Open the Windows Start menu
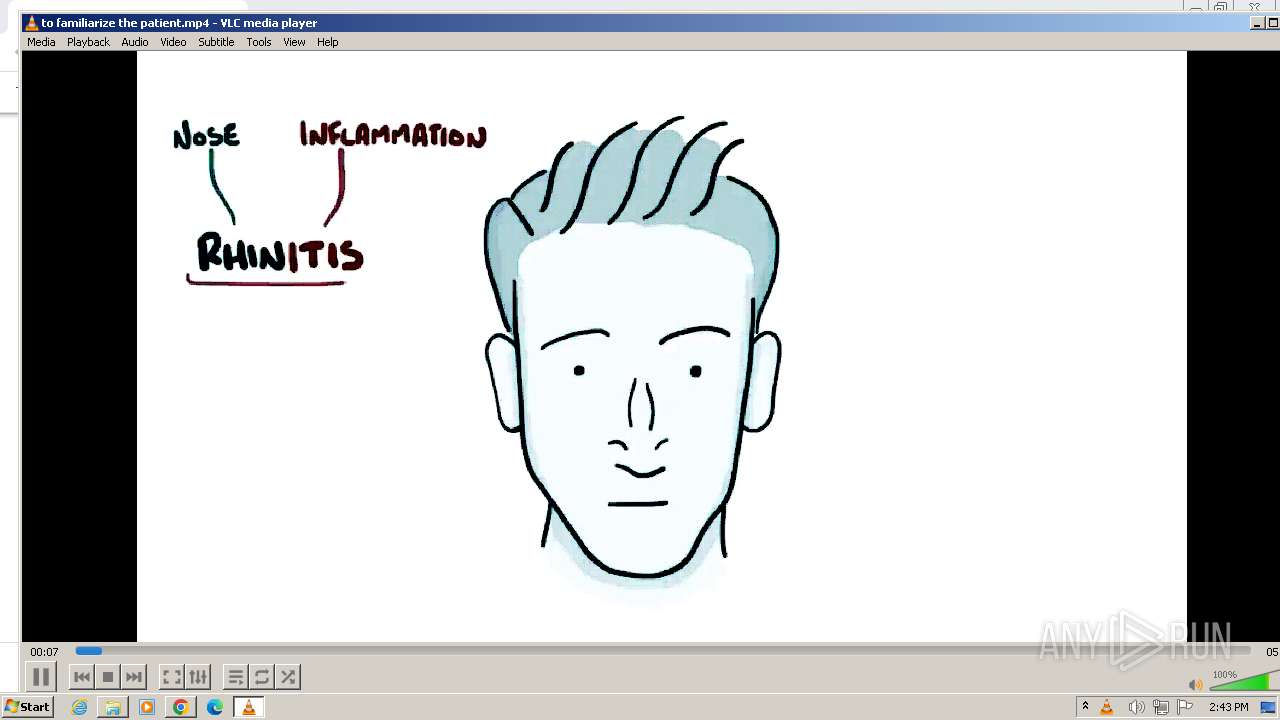Screen dimensions: 1280x720 (27, 707)
